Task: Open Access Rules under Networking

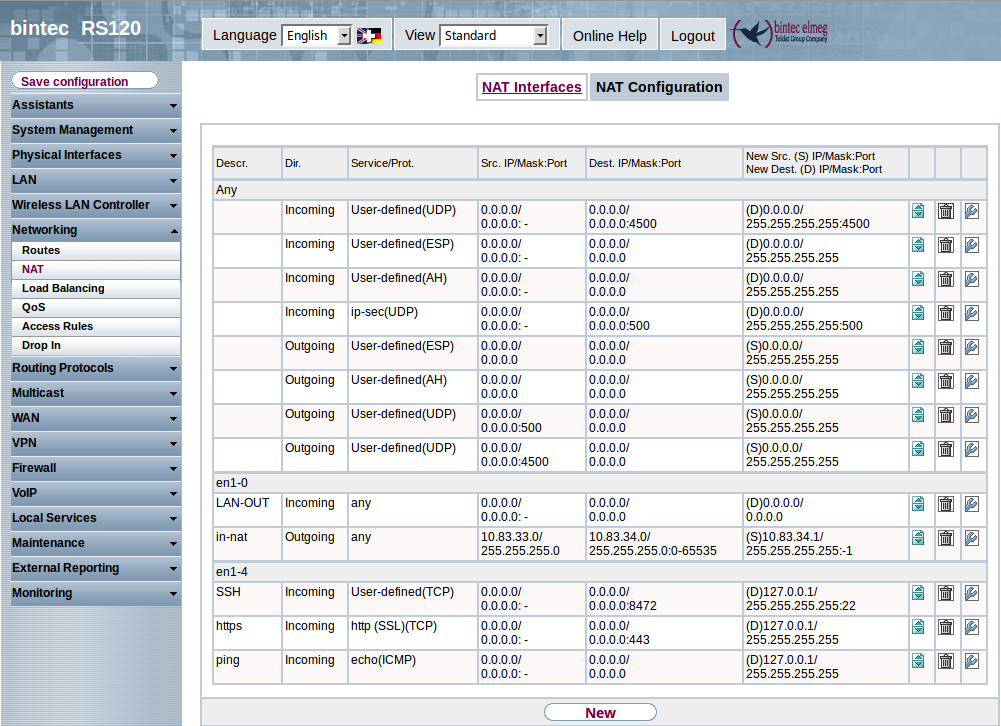Action: coord(58,326)
